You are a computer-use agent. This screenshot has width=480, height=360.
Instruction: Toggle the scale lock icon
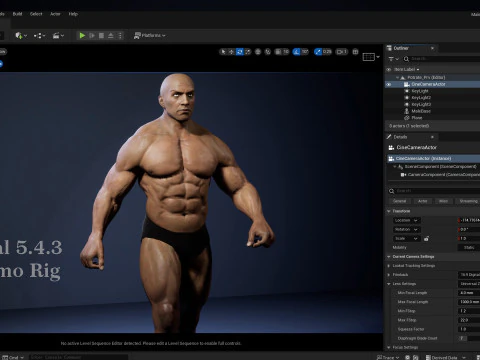[426, 239]
